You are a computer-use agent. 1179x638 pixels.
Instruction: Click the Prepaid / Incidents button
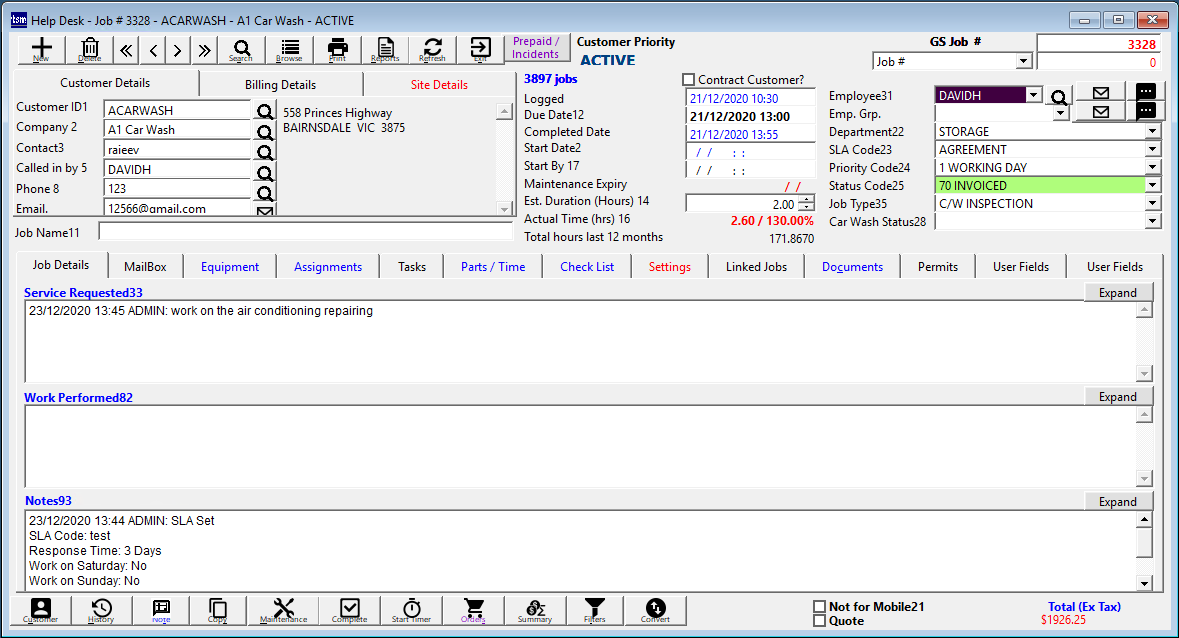pyautogui.click(x=536, y=48)
